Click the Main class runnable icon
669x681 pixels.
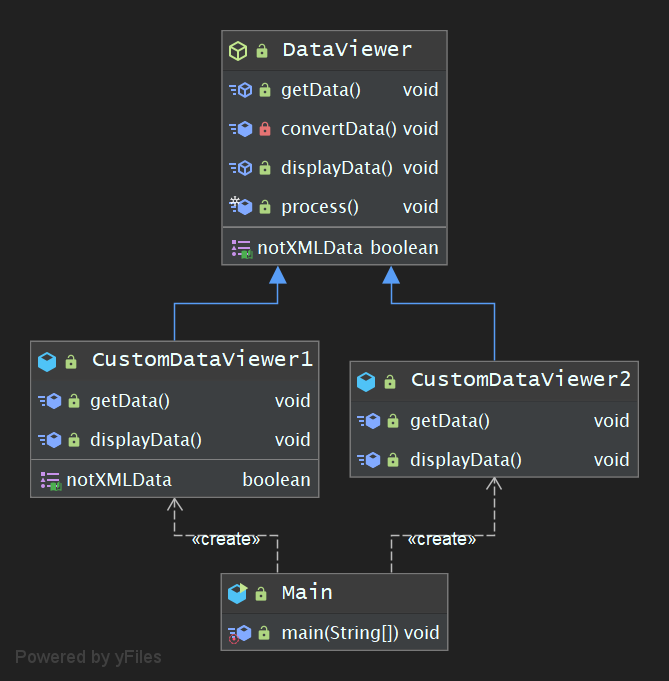237,593
